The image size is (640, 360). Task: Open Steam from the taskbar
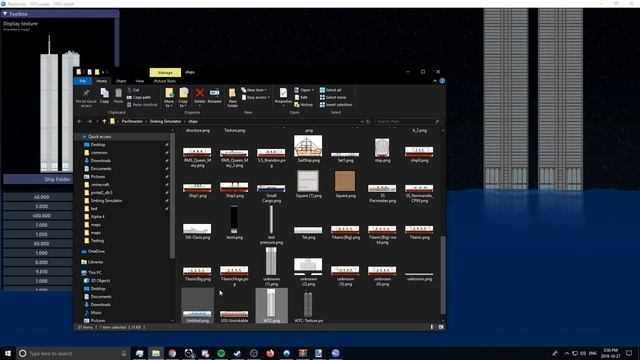238,353
